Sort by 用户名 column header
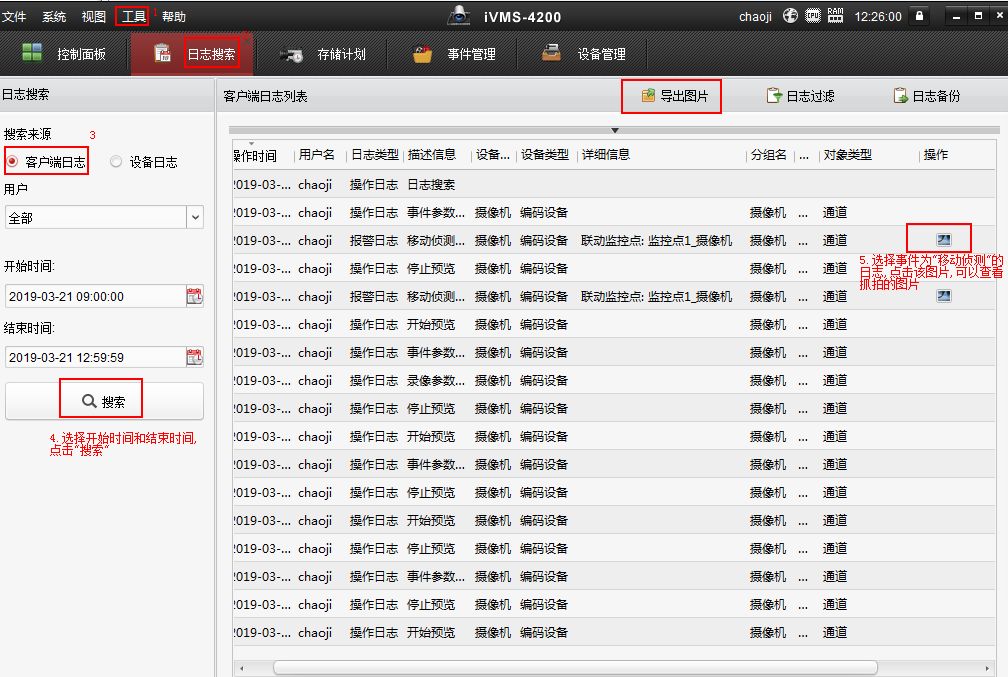1008x677 pixels. 316,155
